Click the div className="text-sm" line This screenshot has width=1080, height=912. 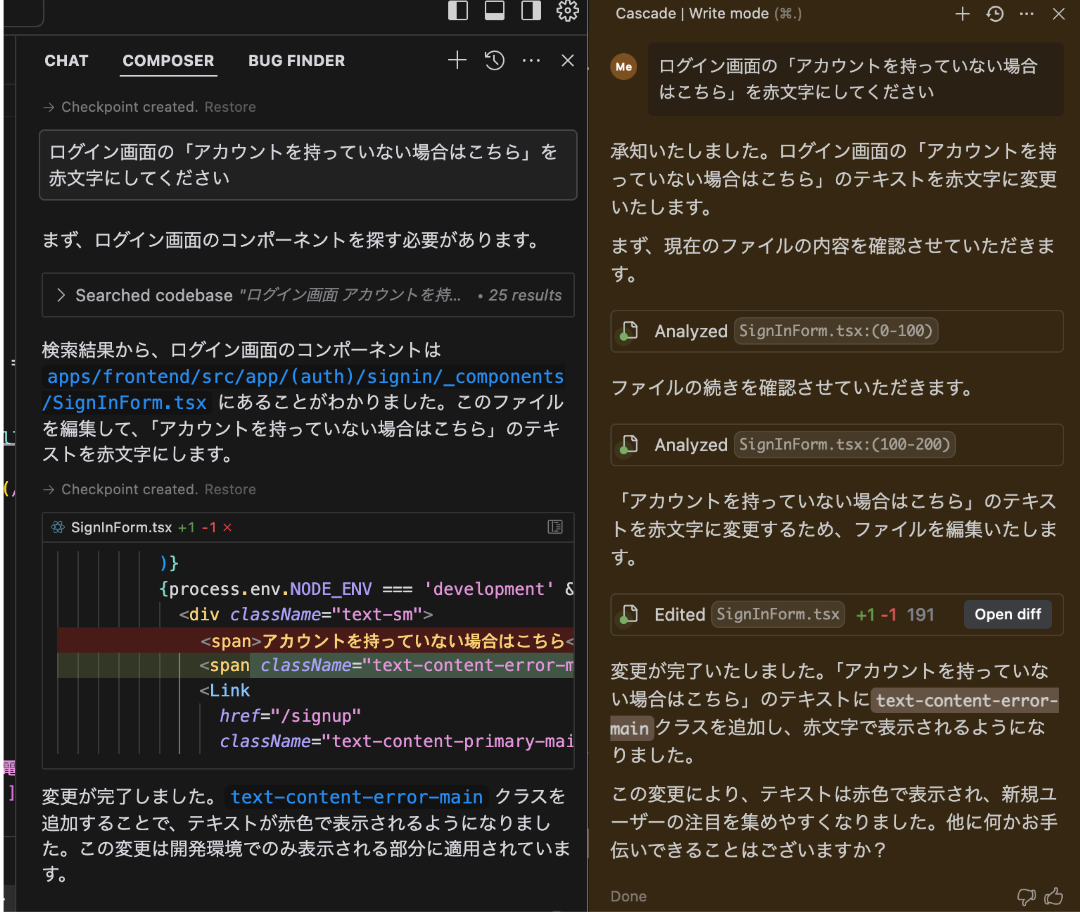click(x=306, y=614)
